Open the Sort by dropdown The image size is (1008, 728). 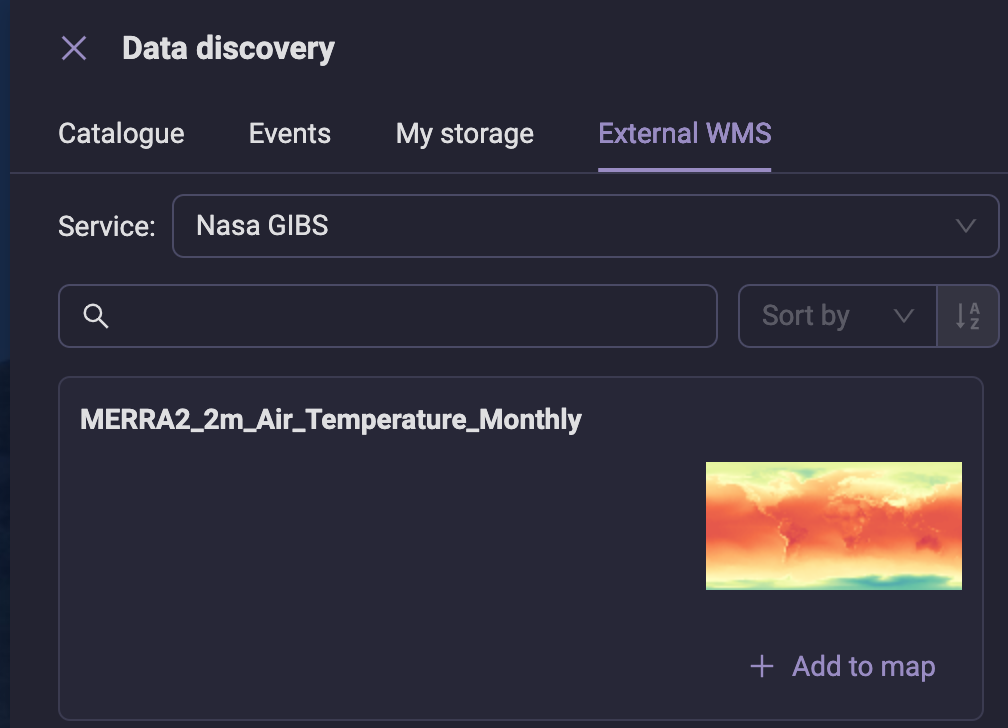pyautogui.click(x=838, y=316)
